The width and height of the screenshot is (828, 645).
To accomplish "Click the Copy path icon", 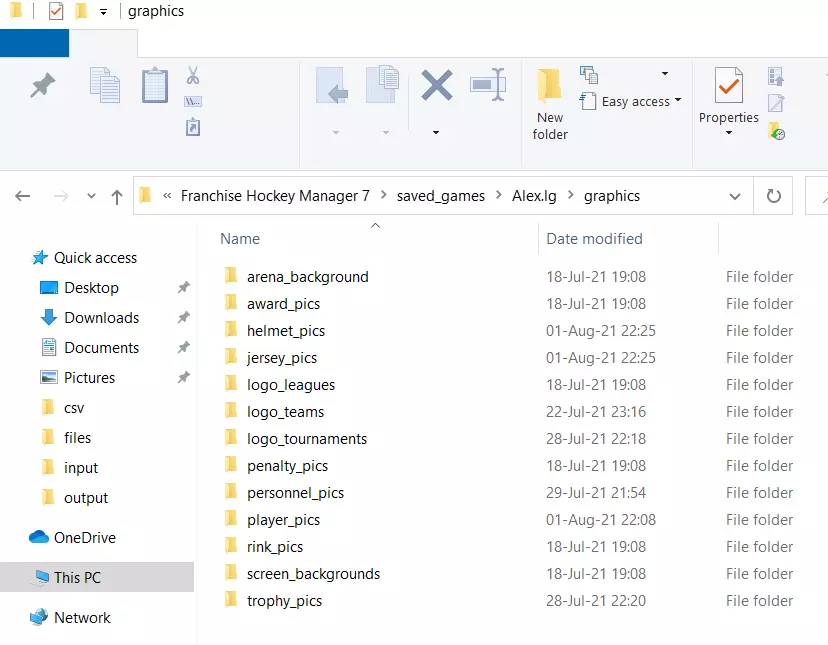I will click(193, 101).
